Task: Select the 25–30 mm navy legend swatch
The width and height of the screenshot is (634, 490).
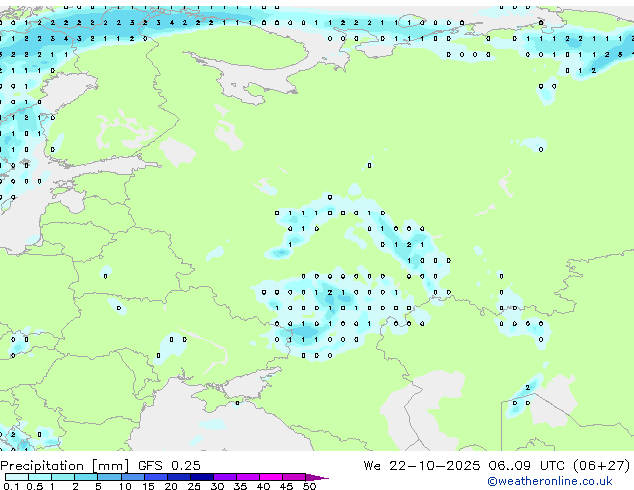Action: click(x=201, y=477)
